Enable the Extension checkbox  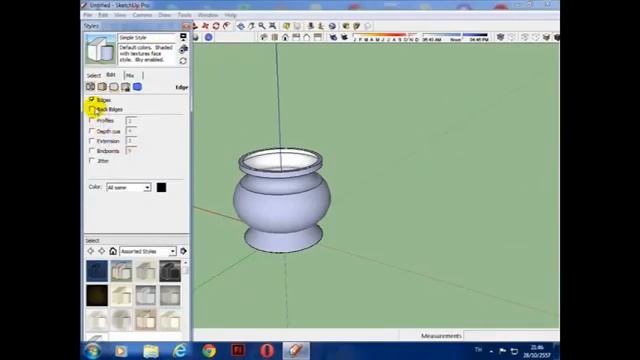[92, 141]
